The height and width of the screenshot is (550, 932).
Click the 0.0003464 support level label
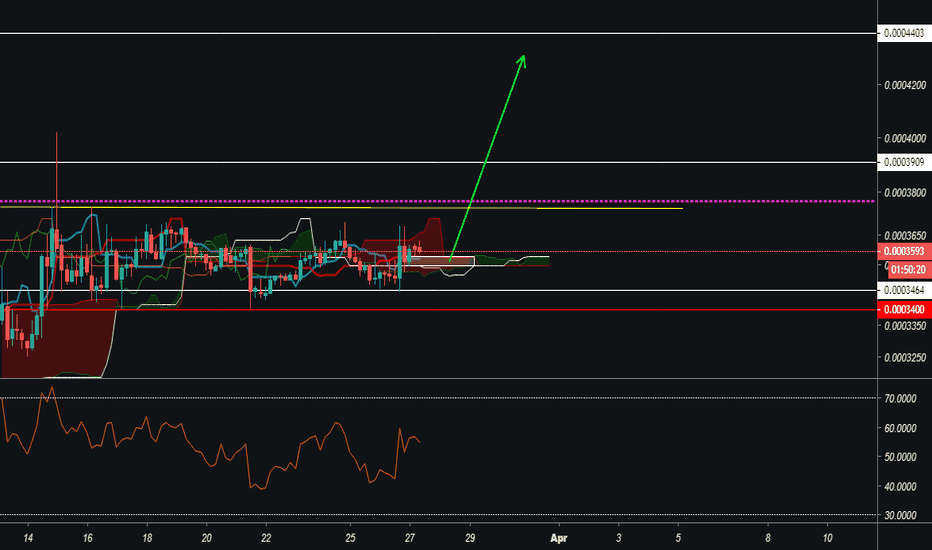click(904, 290)
